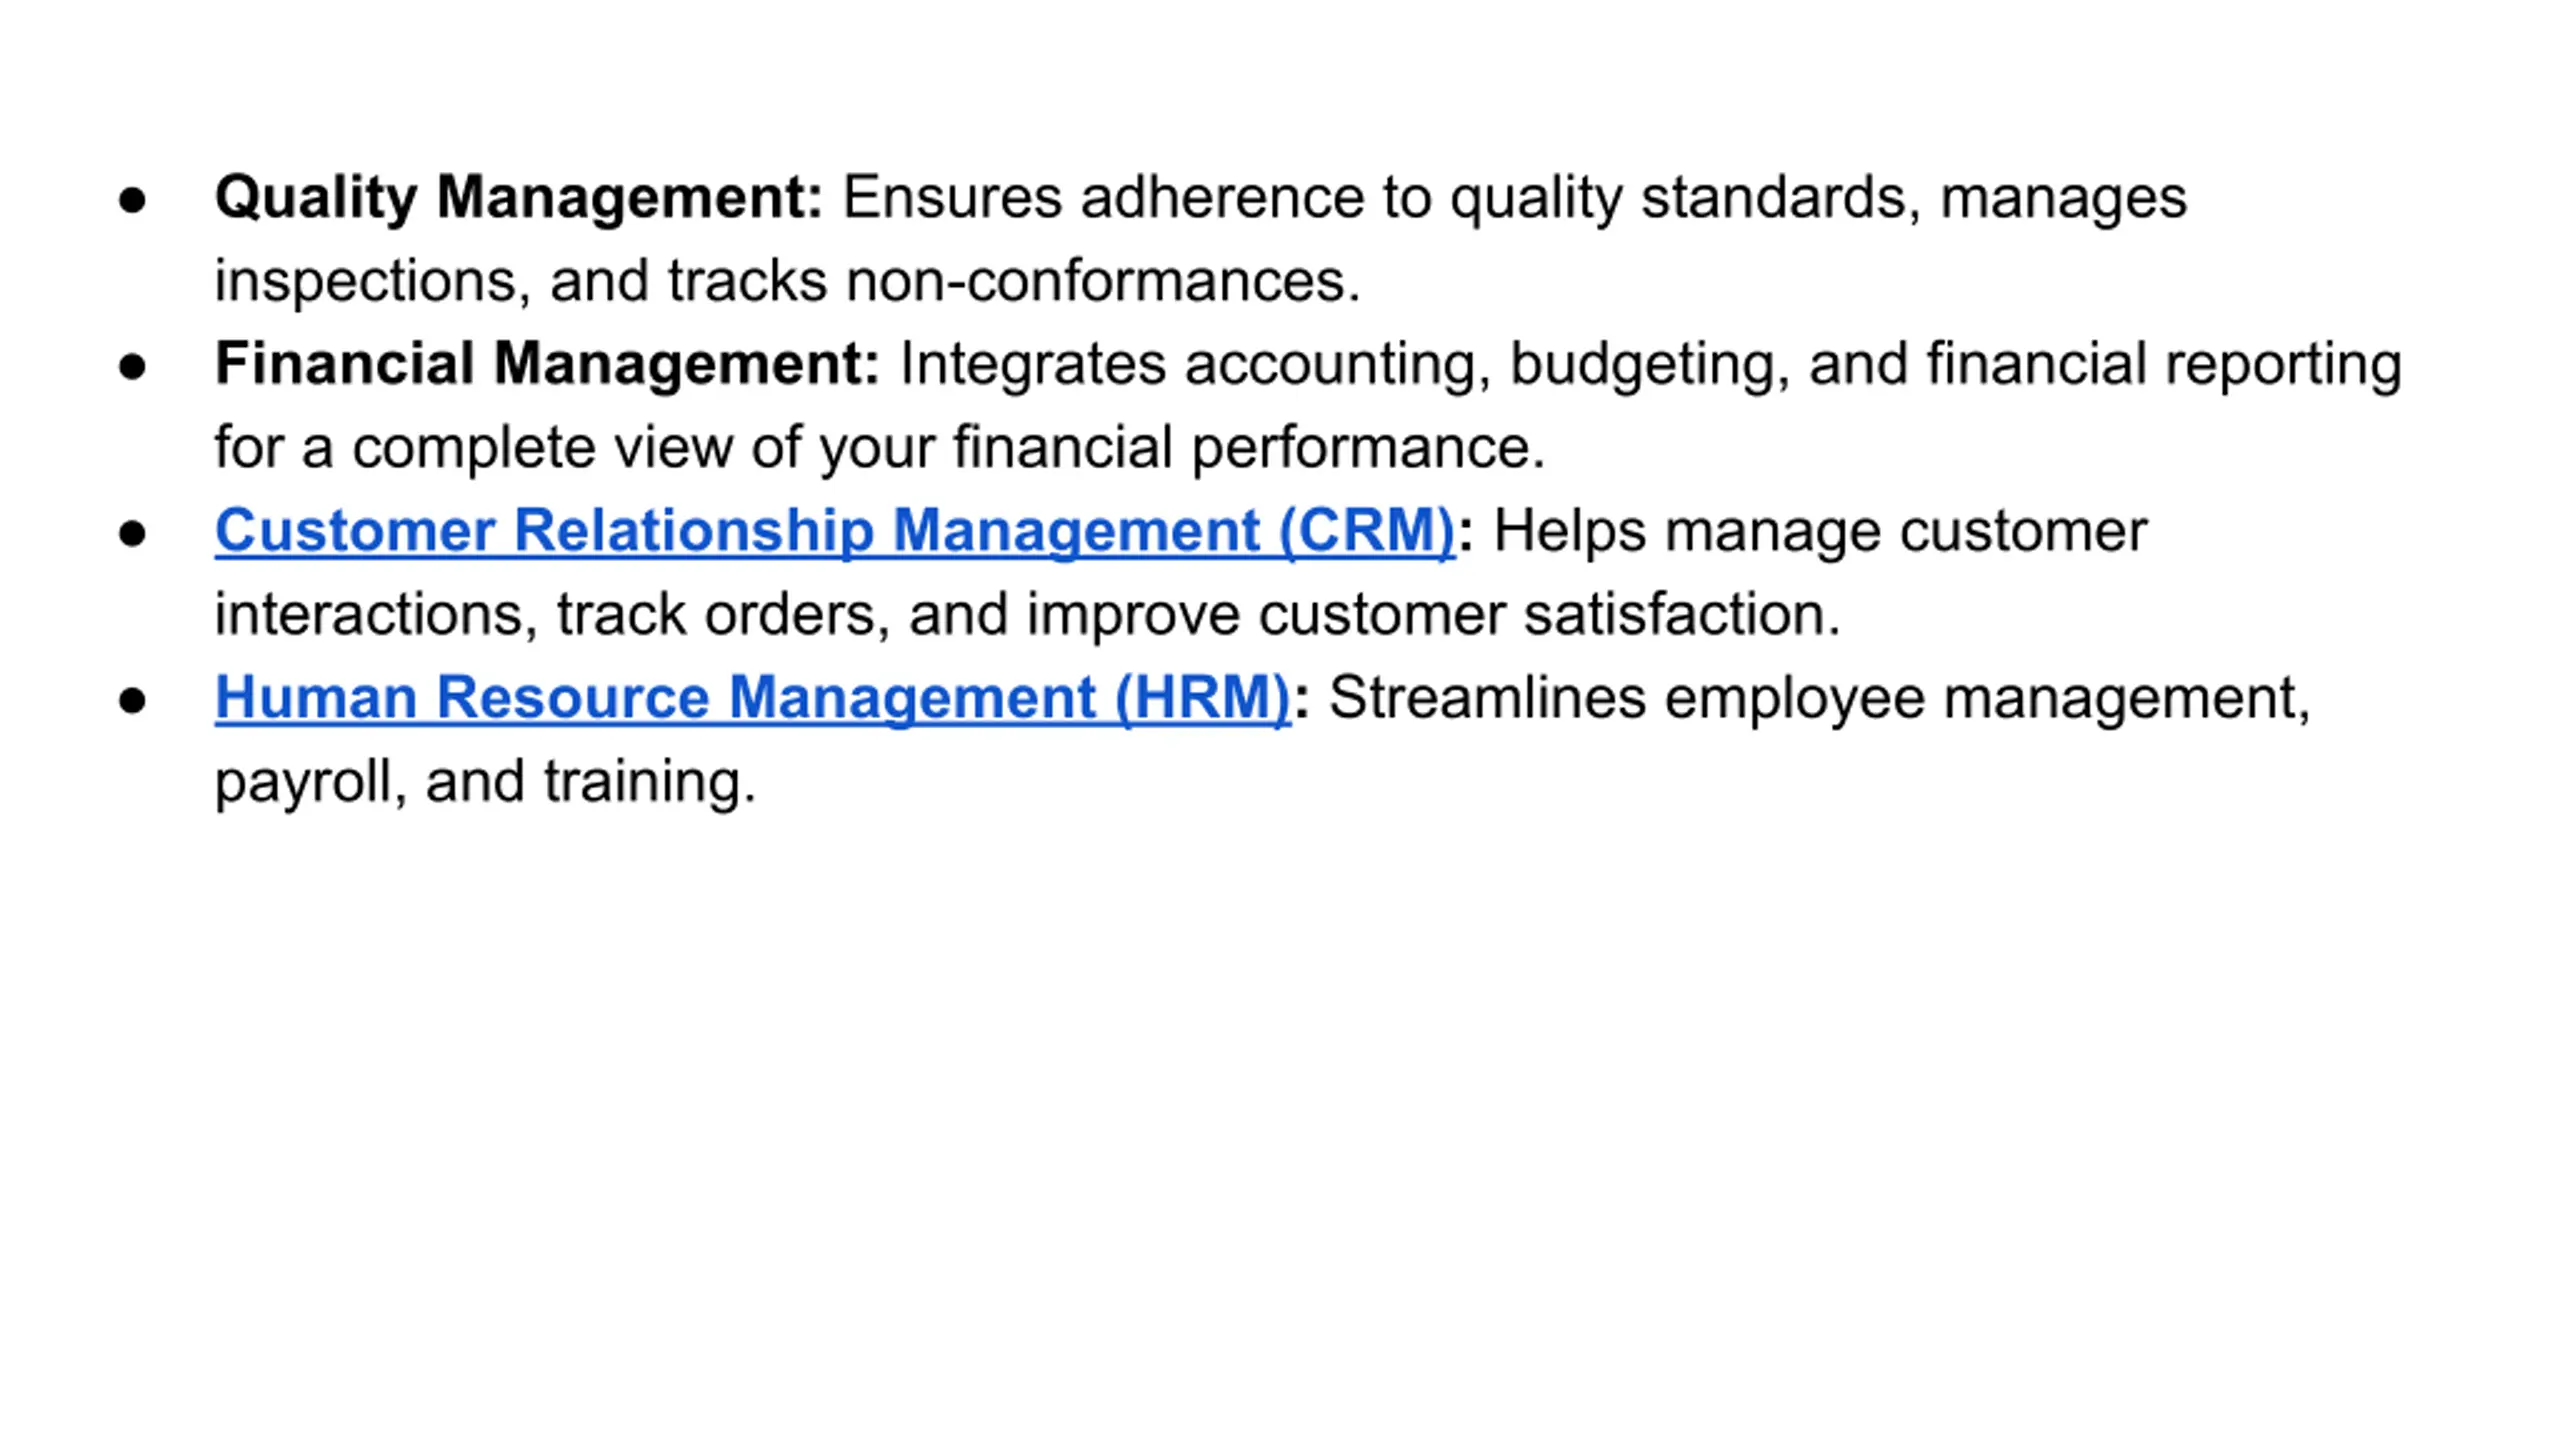Click the line about your financial performance

point(880,448)
